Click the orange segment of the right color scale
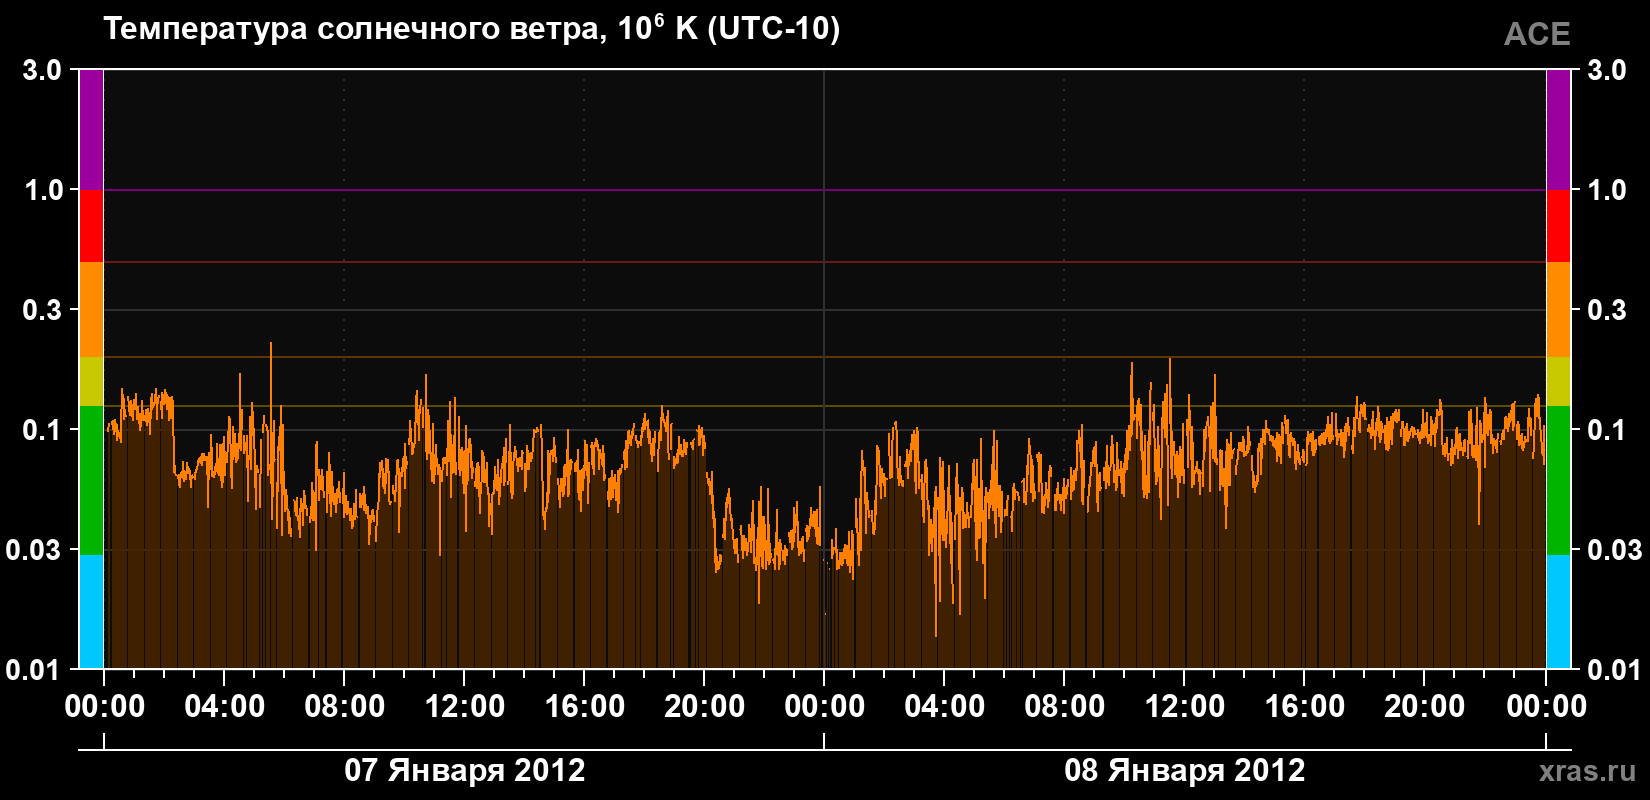The height and width of the screenshot is (800, 1650). pos(1558,310)
